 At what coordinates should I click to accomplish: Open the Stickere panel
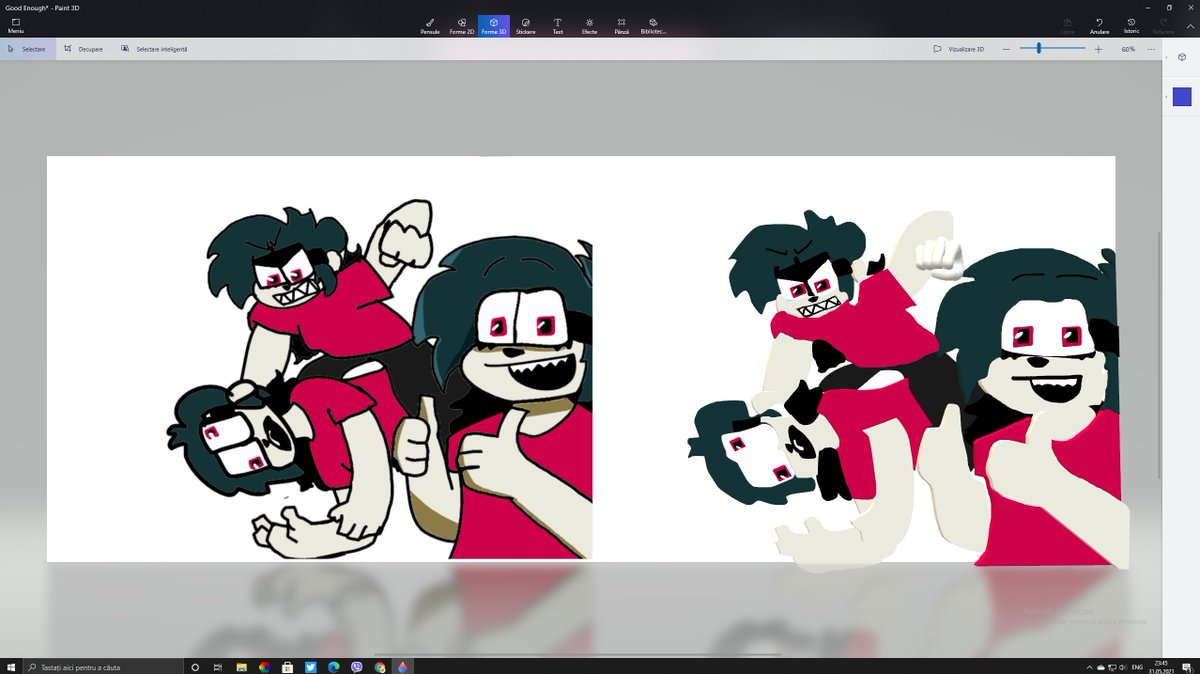(x=526, y=26)
